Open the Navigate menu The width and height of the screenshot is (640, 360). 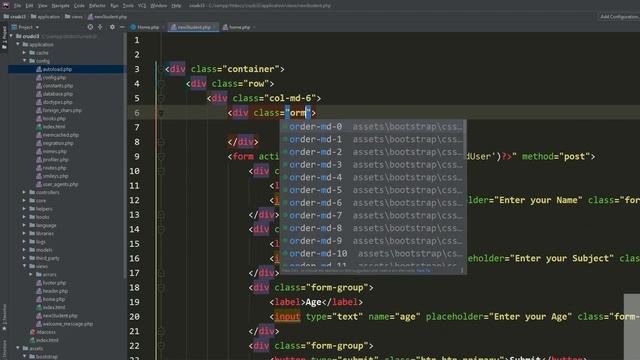coord(60,6)
